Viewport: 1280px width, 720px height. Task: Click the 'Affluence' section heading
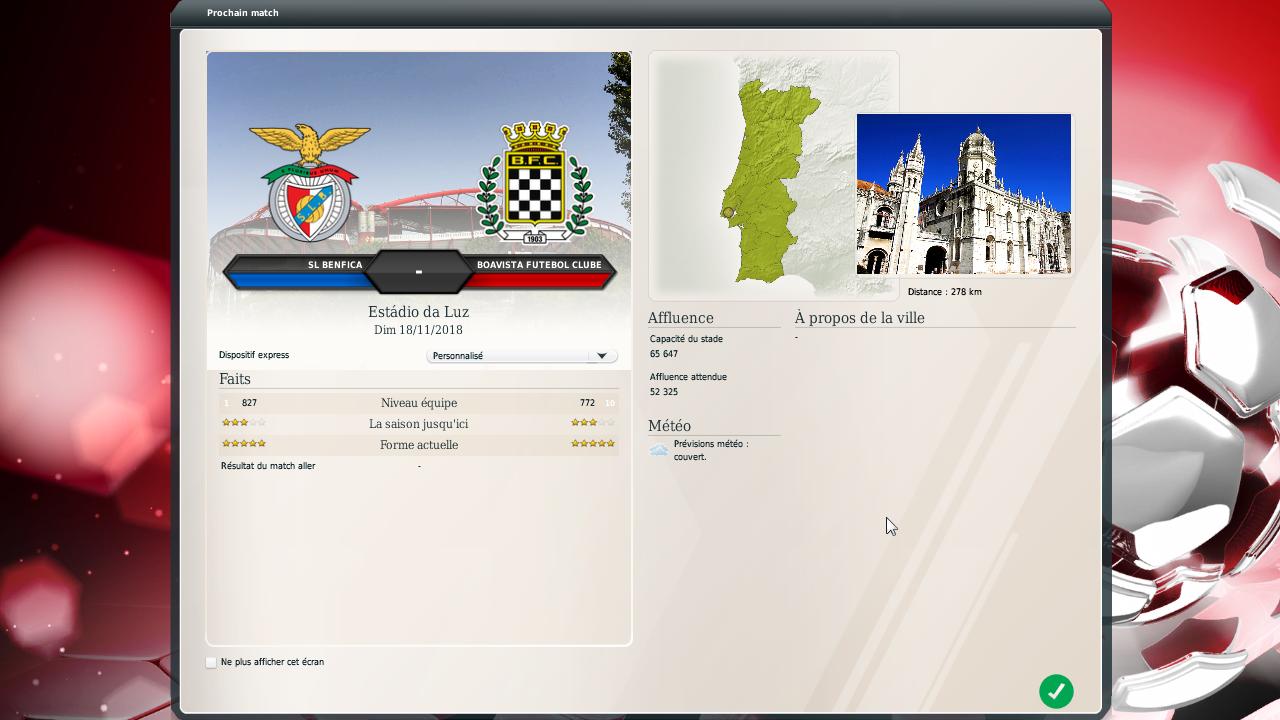pos(680,318)
